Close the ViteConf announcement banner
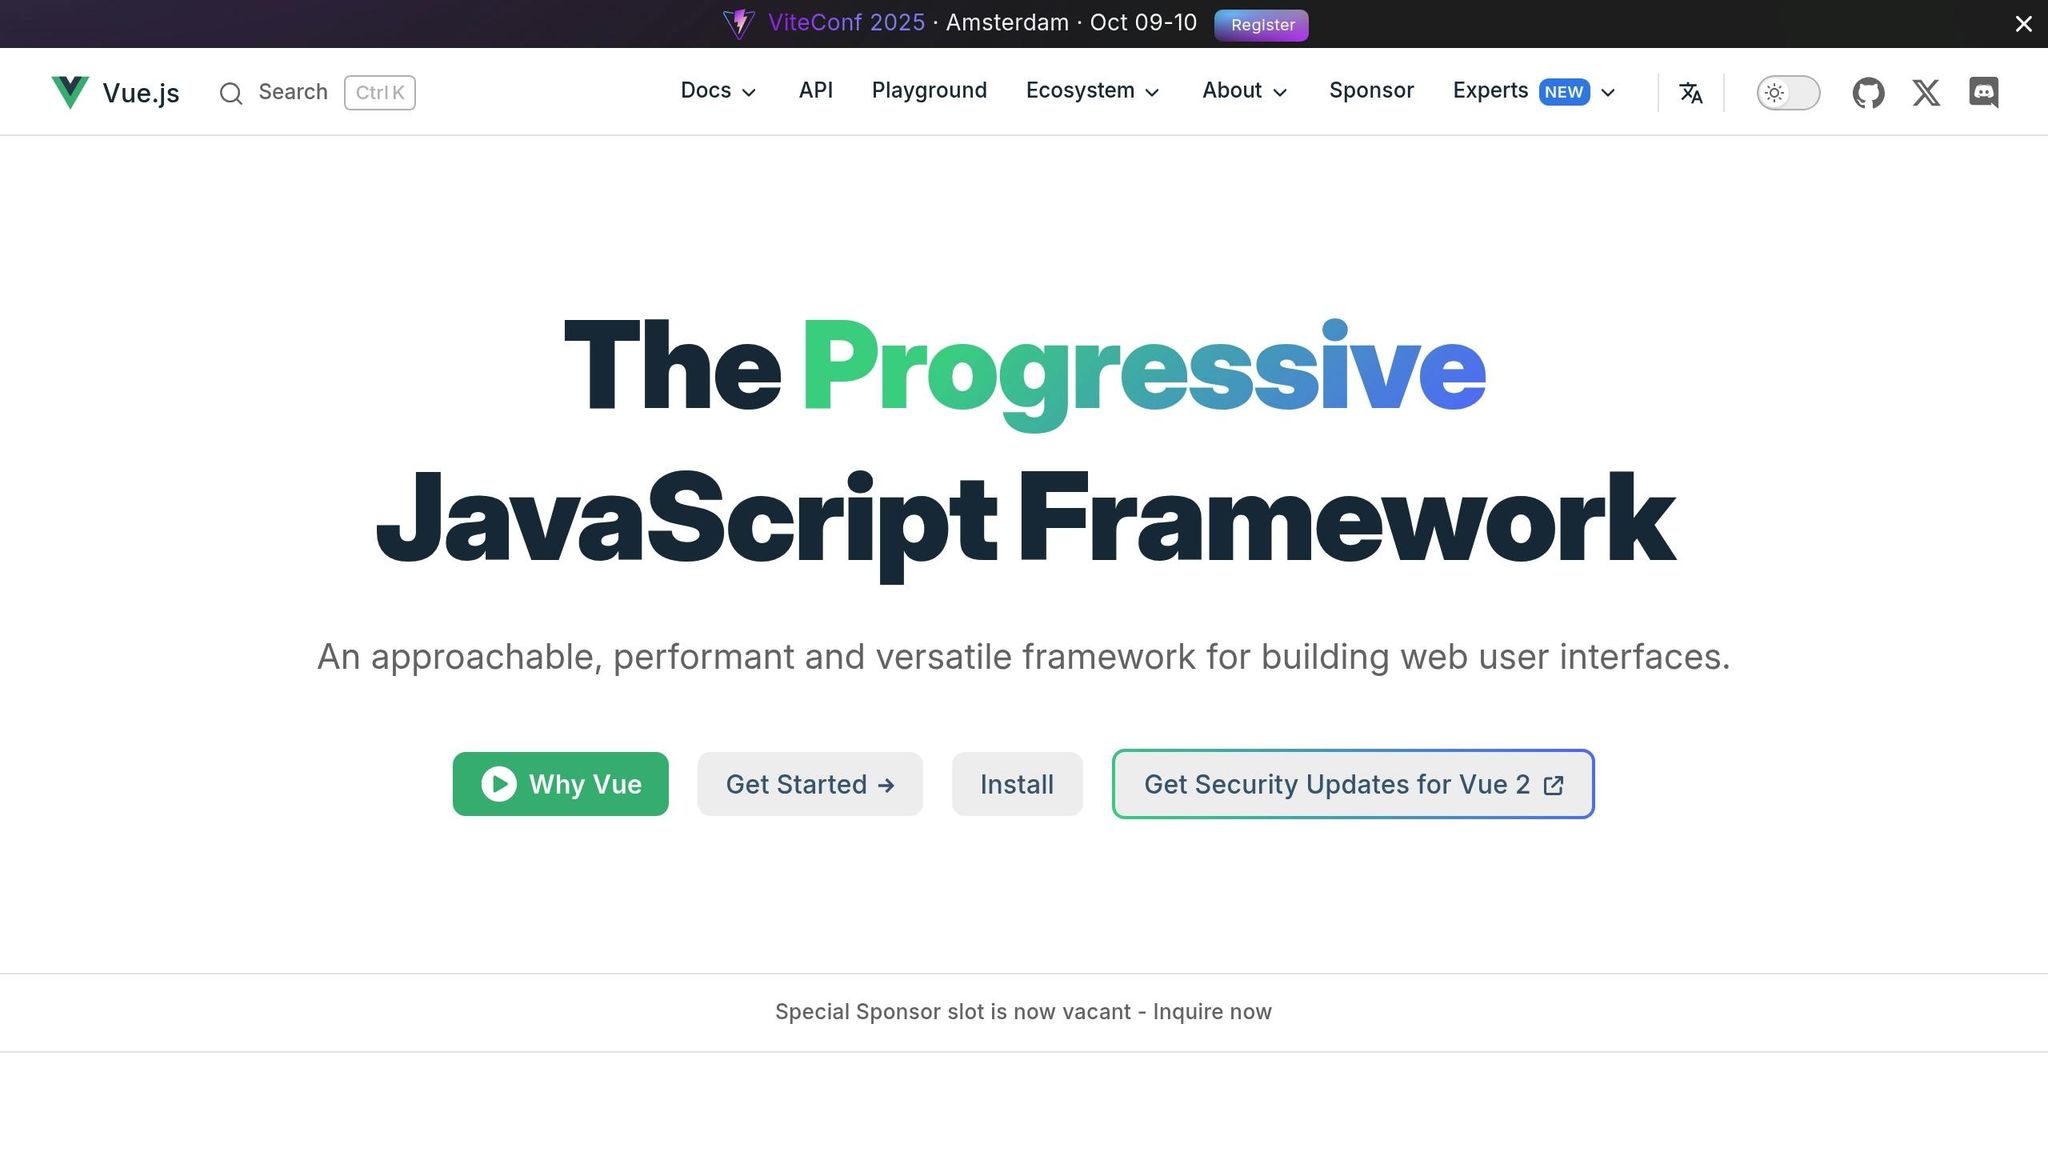This screenshot has height=1152, width=2048. pyautogui.click(x=2023, y=24)
